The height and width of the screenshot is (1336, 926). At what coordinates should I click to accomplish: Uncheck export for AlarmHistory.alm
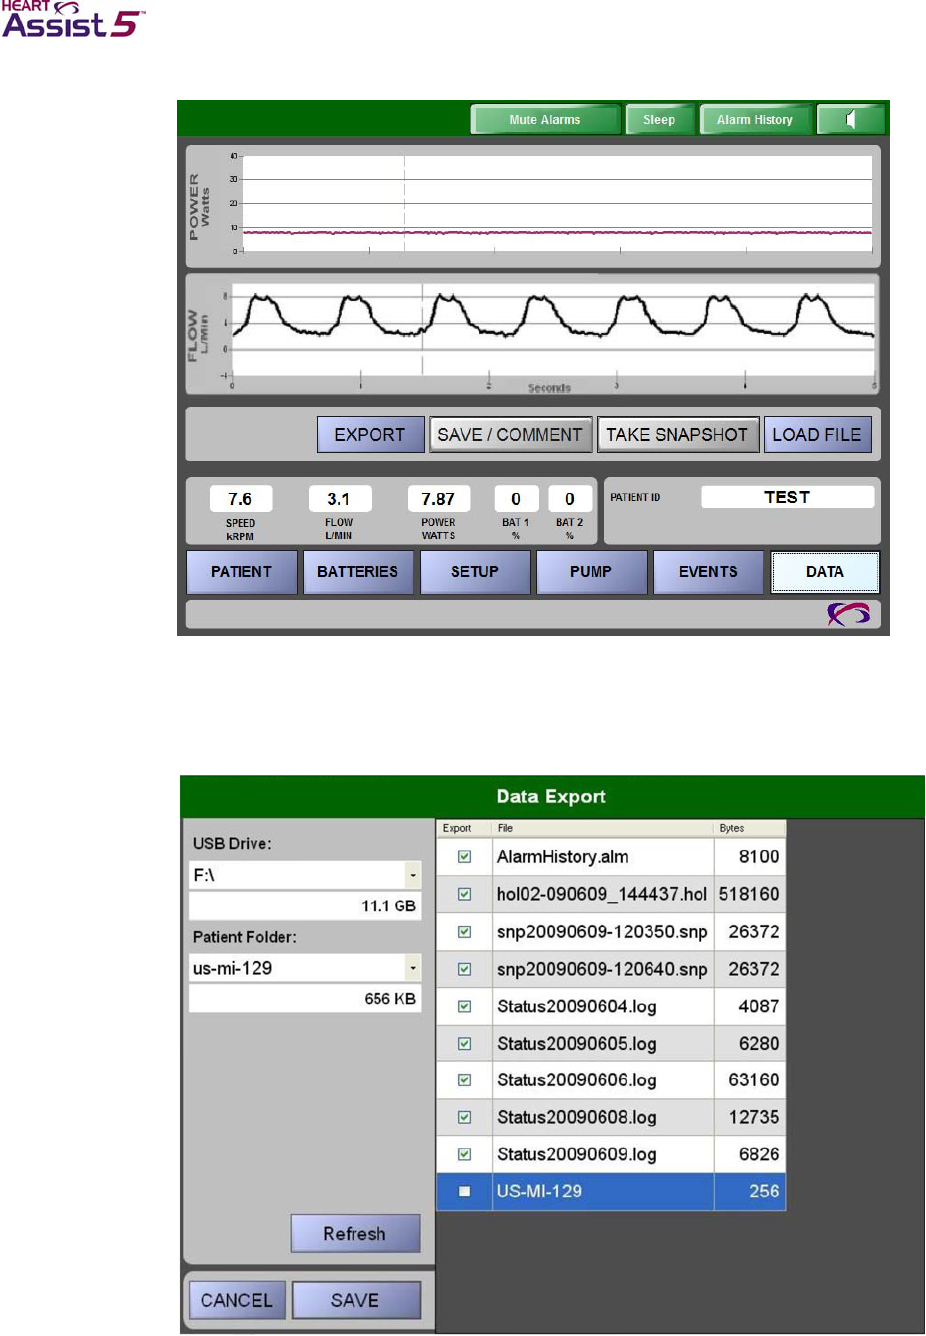[464, 857]
